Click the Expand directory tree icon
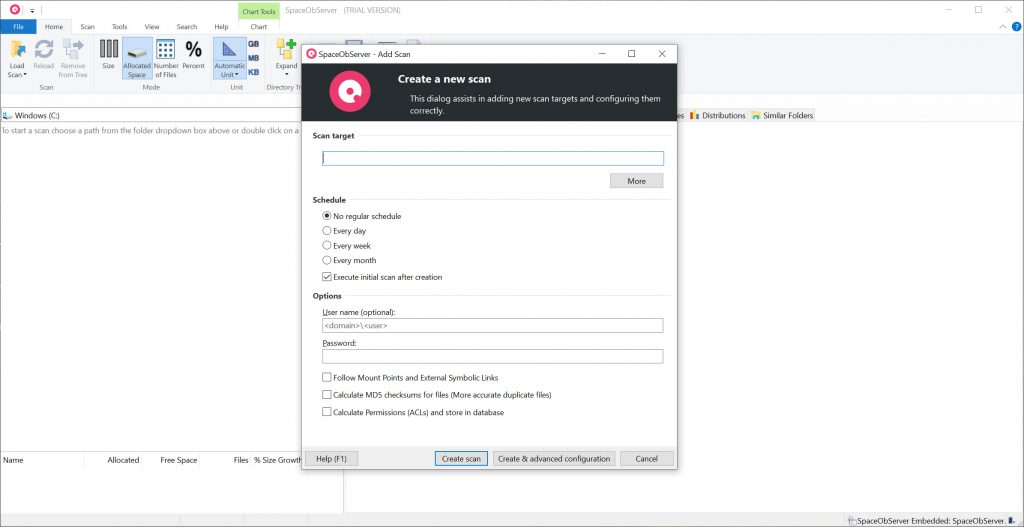1024x527 pixels. 286,49
